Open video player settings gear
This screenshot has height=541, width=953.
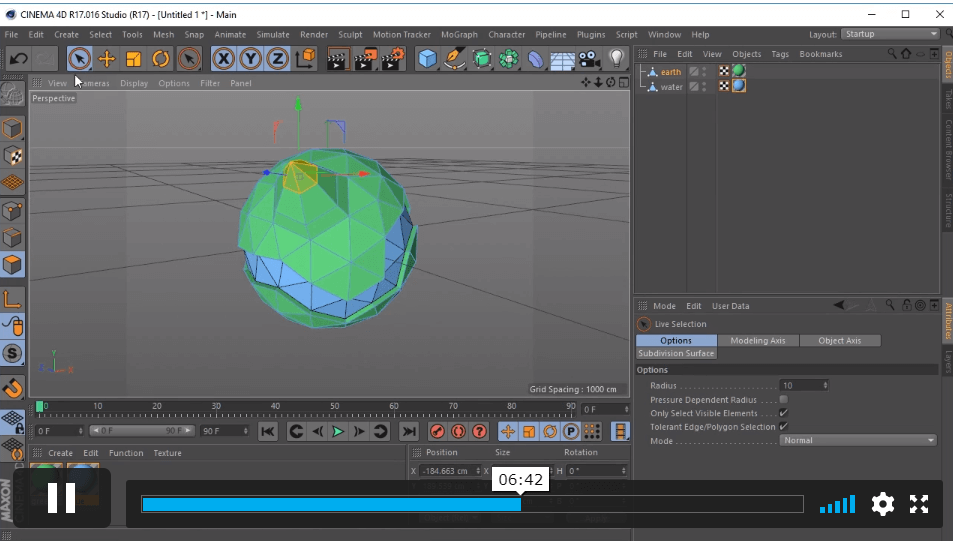[882, 504]
